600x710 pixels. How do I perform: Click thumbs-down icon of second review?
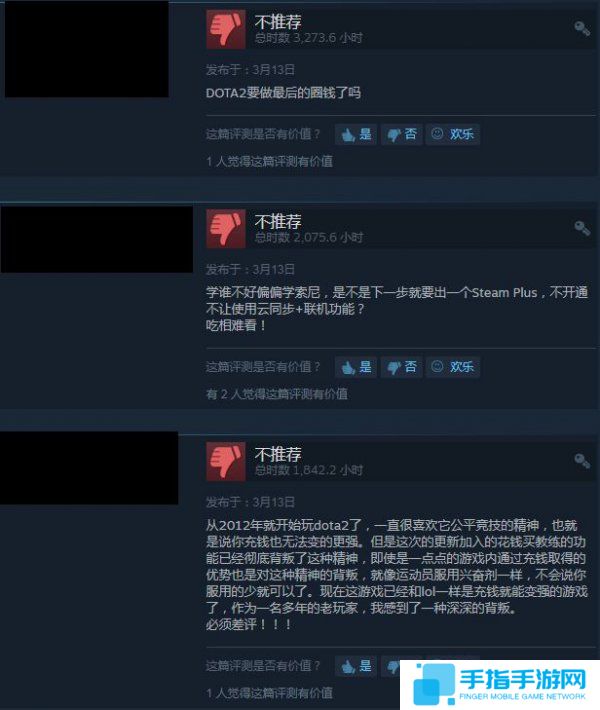point(226,229)
